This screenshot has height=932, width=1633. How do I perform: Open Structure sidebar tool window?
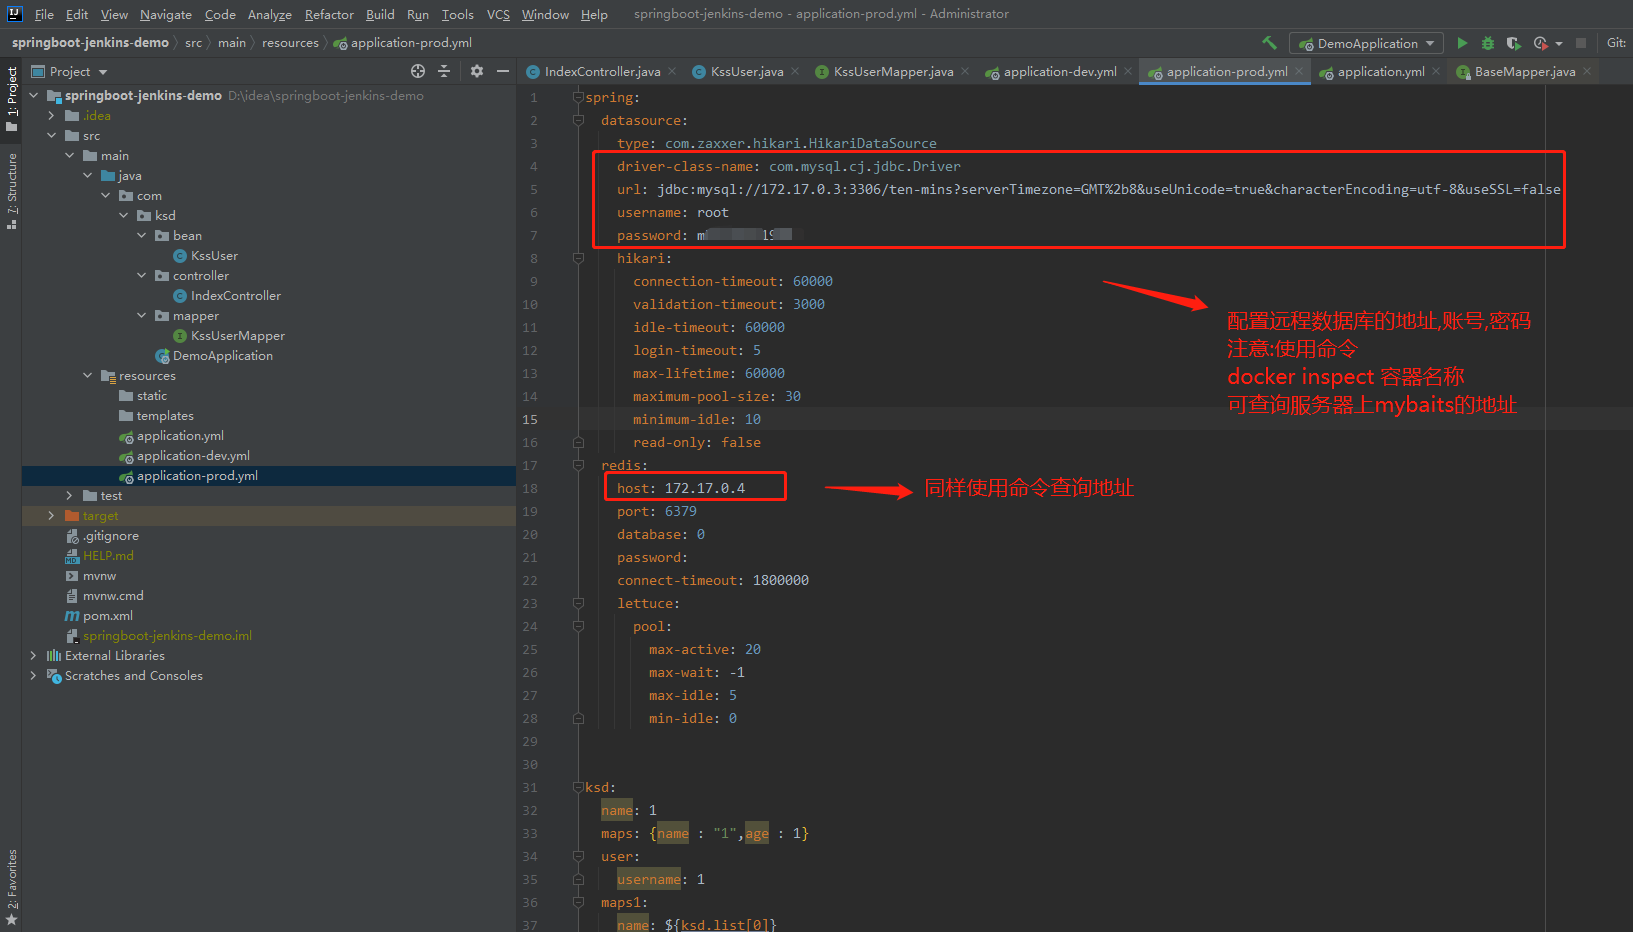point(11,190)
